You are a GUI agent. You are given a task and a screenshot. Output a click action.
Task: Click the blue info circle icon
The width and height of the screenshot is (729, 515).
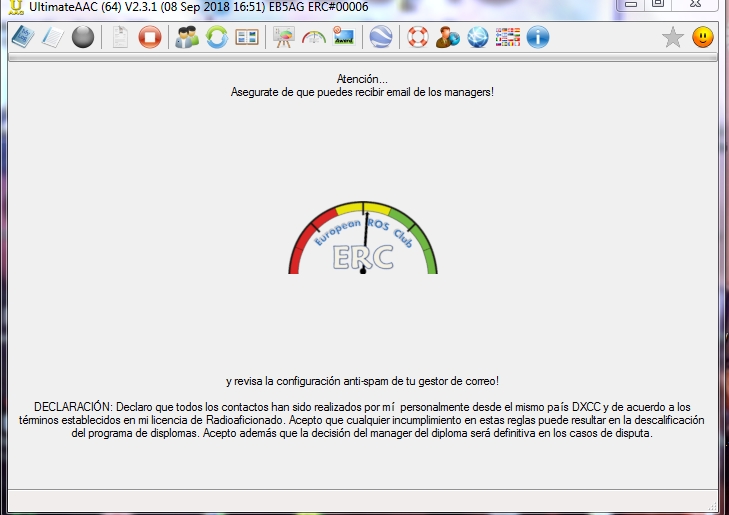[x=538, y=37]
